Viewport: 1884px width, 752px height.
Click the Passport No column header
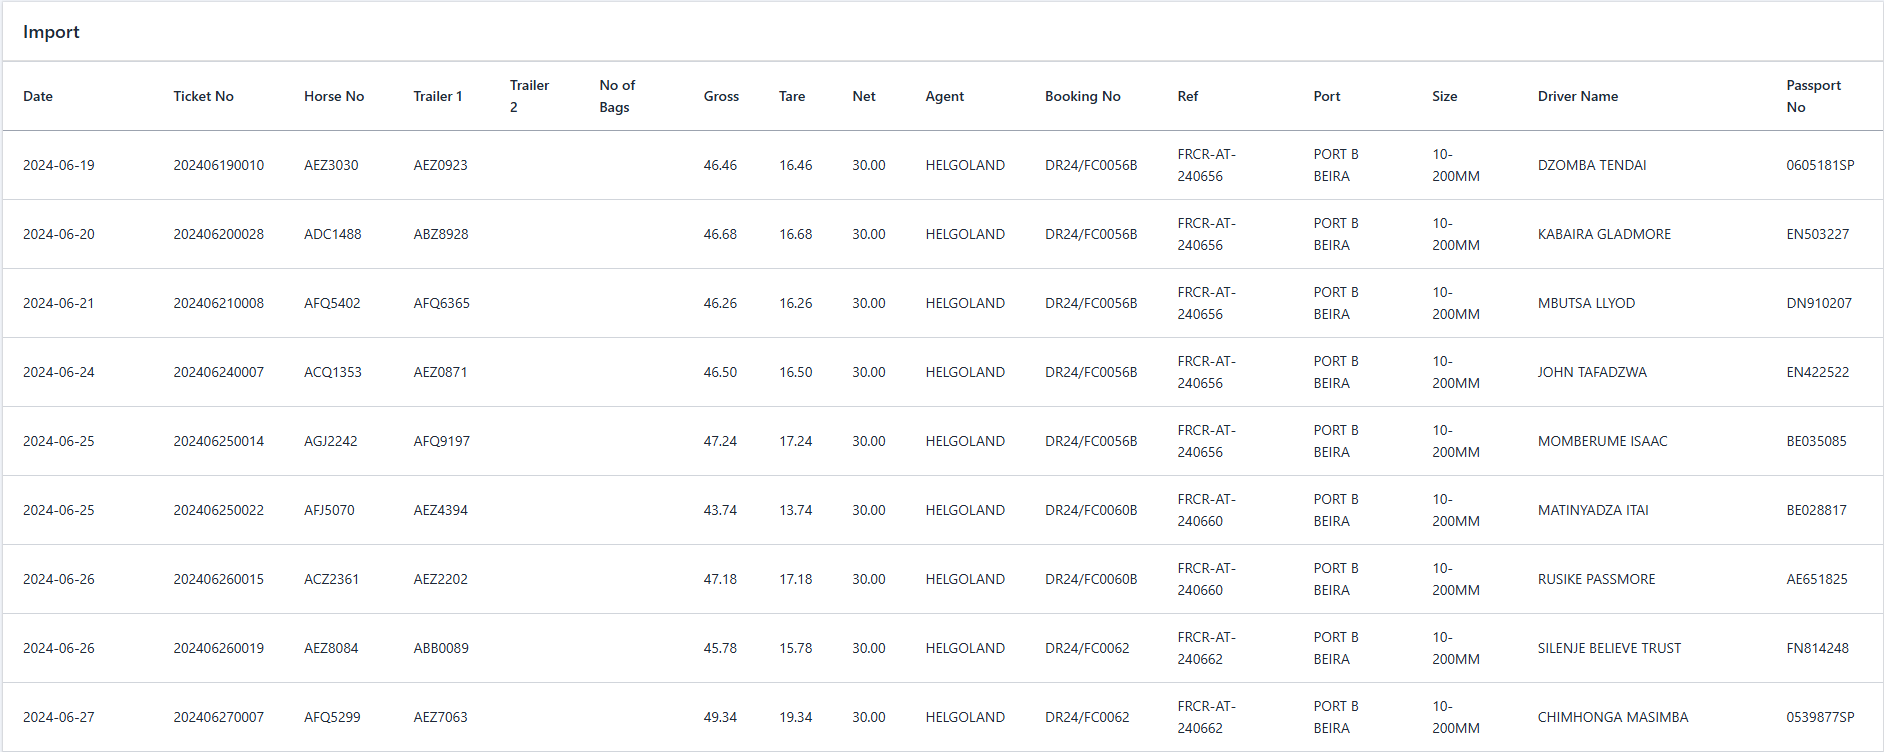(x=1812, y=96)
